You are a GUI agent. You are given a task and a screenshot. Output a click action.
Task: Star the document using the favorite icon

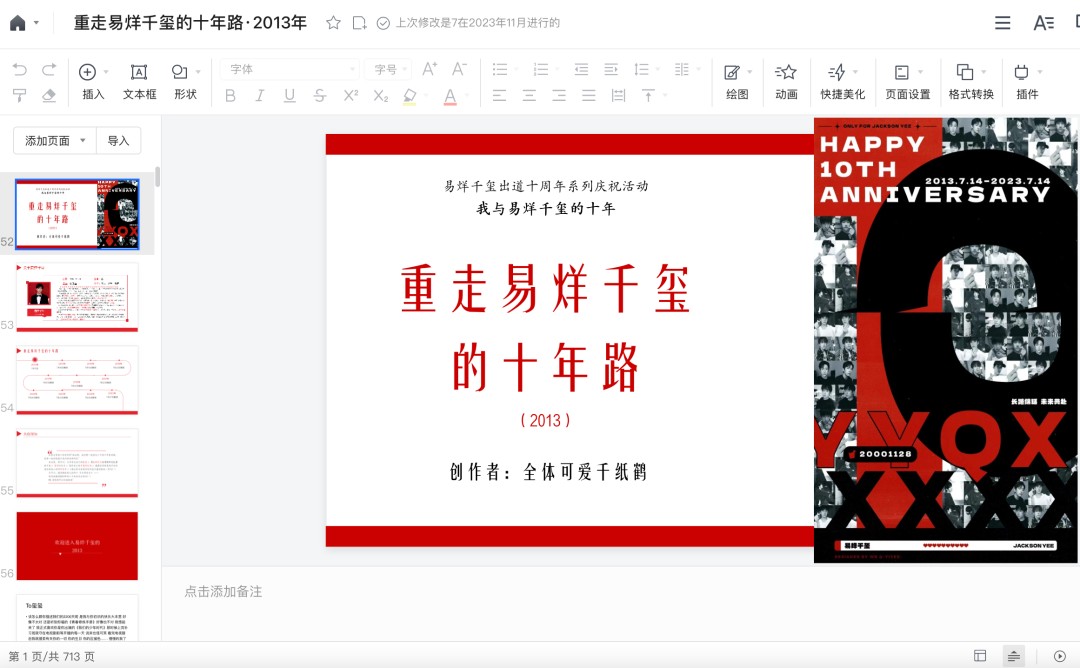click(x=331, y=22)
